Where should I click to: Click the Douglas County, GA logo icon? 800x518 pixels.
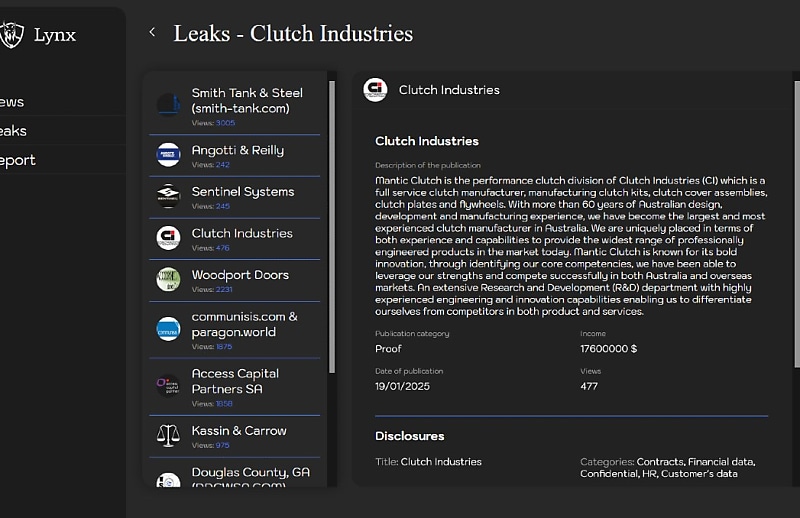pos(168,480)
